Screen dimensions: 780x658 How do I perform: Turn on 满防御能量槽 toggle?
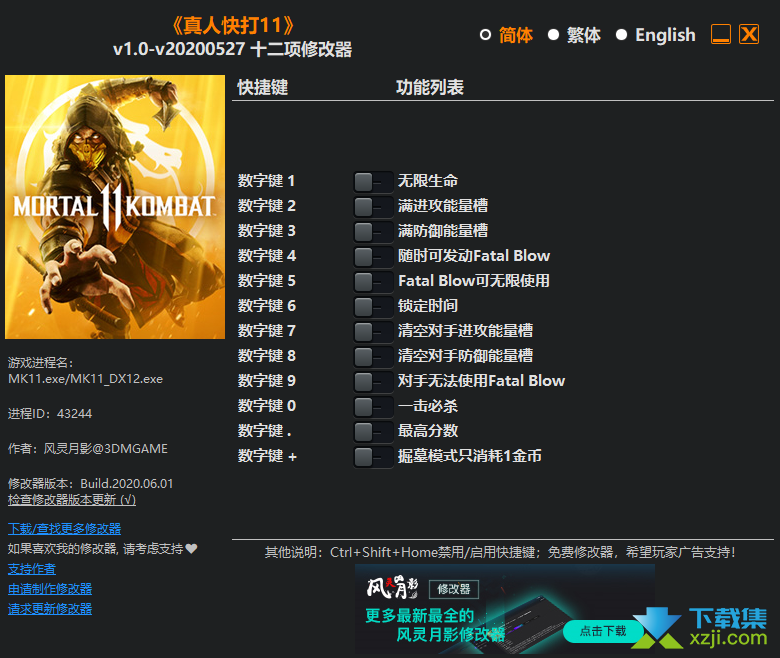click(373, 231)
